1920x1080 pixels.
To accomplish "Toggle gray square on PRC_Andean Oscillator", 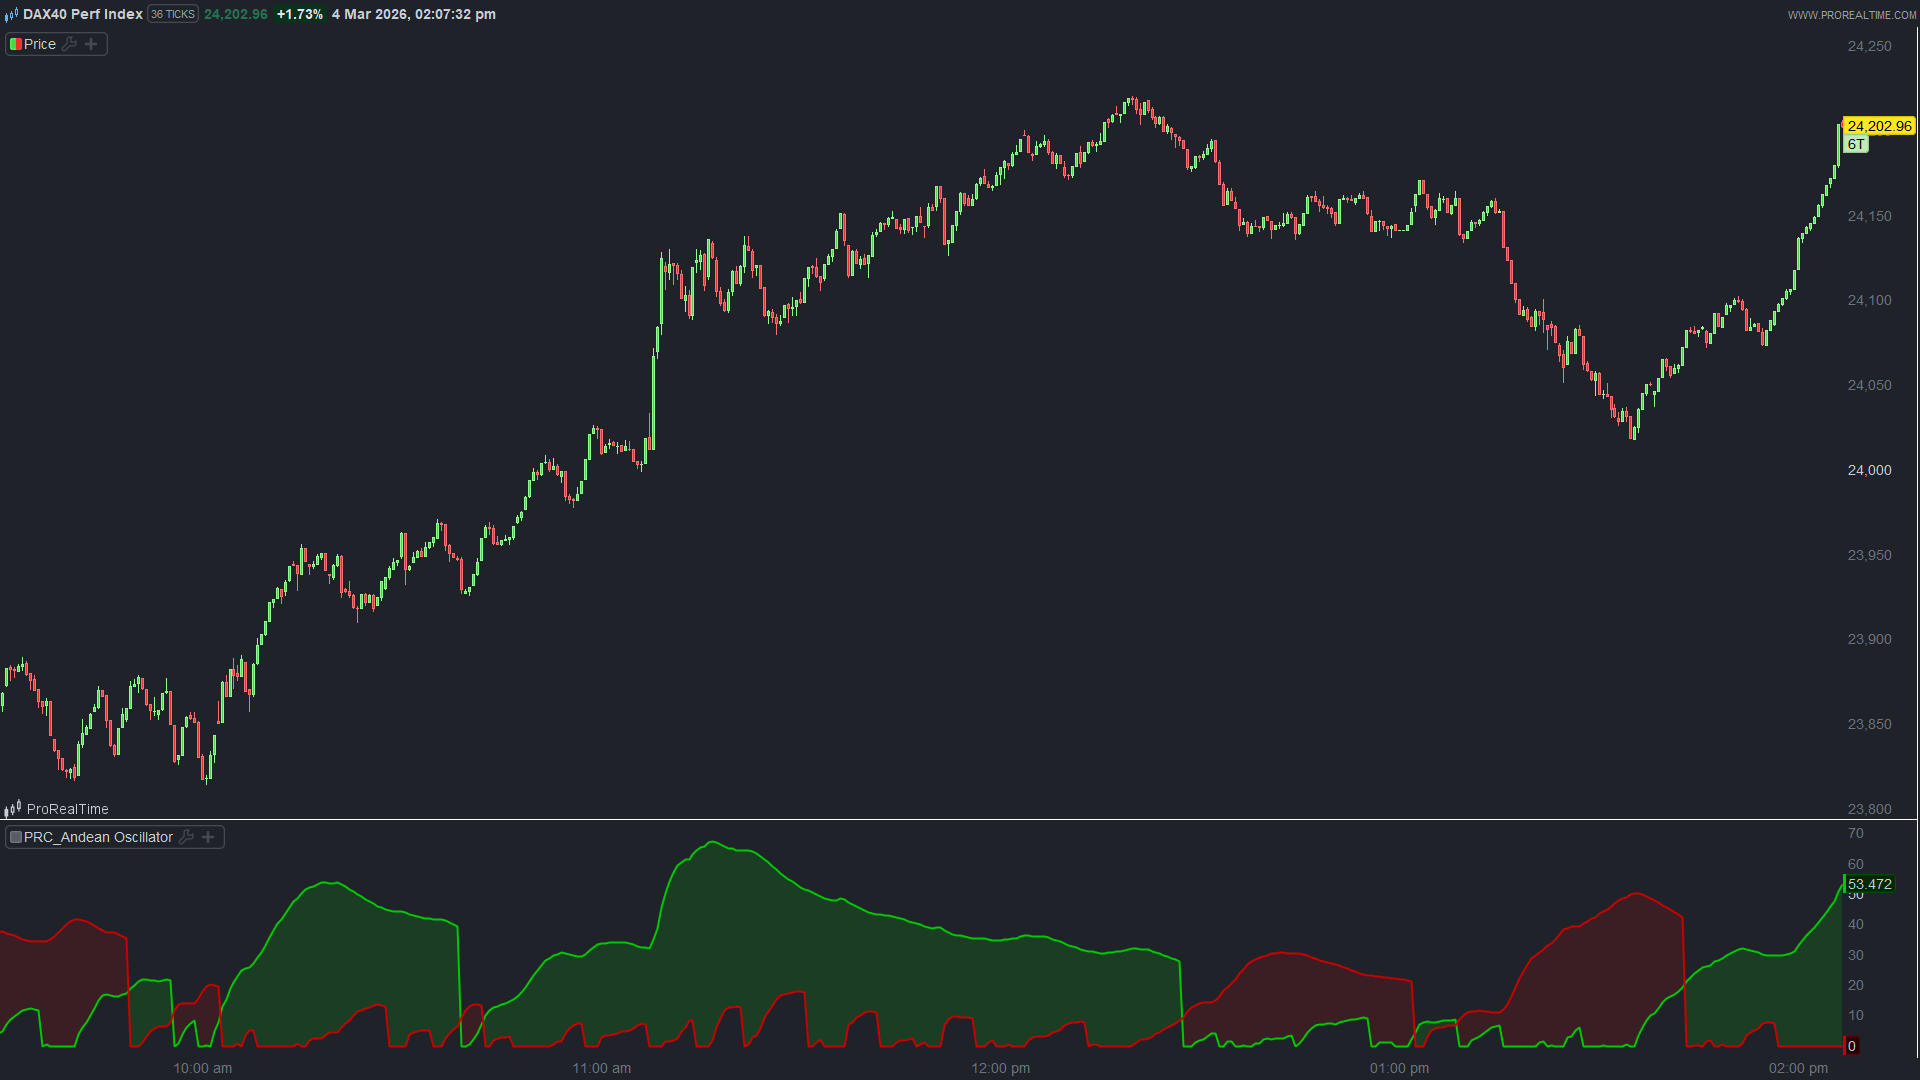I will click(16, 837).
